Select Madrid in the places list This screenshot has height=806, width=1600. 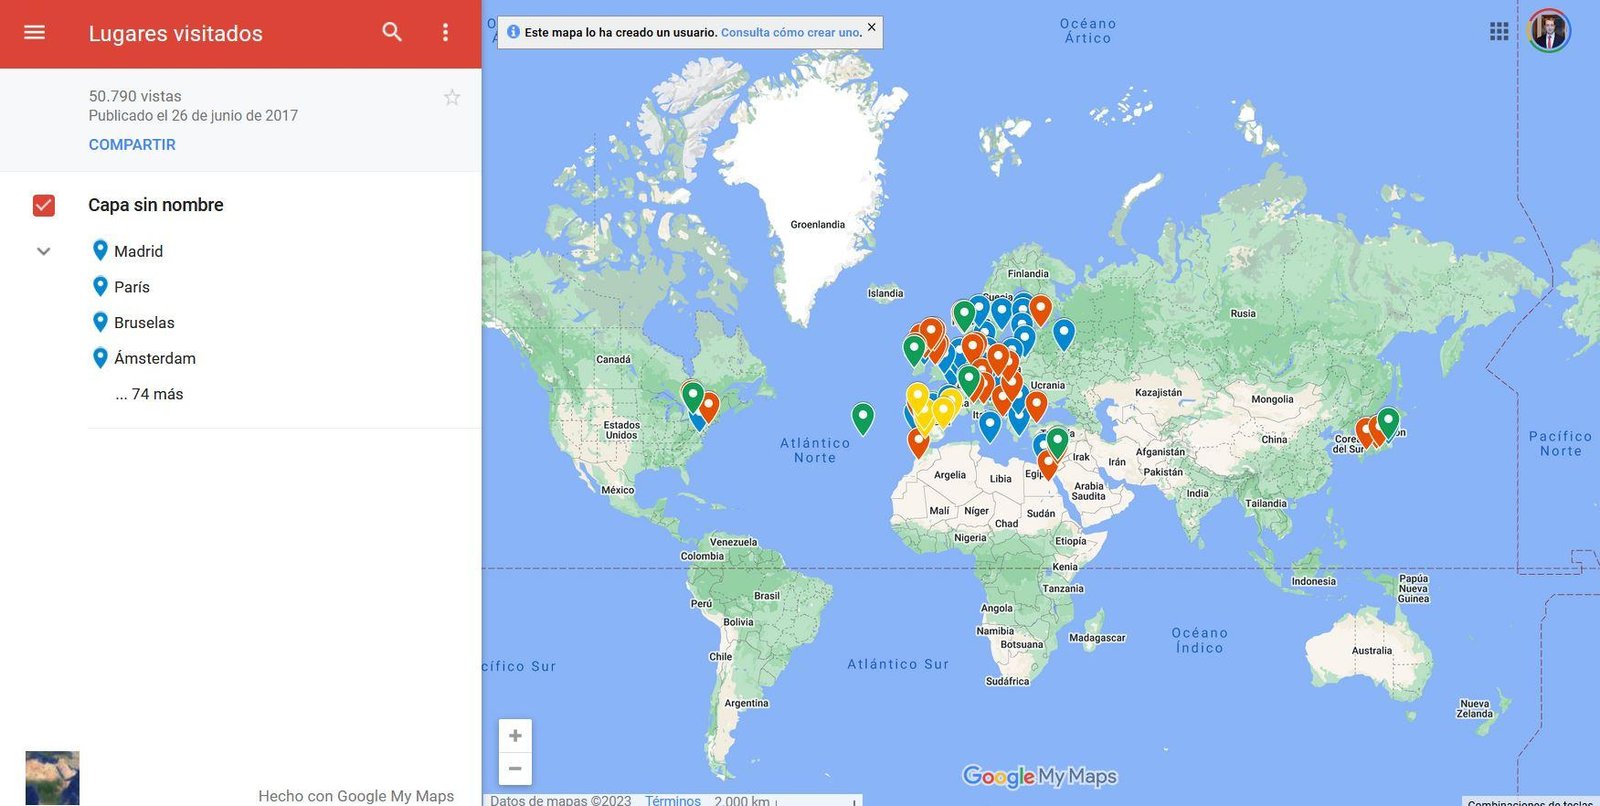coord(138,251)
